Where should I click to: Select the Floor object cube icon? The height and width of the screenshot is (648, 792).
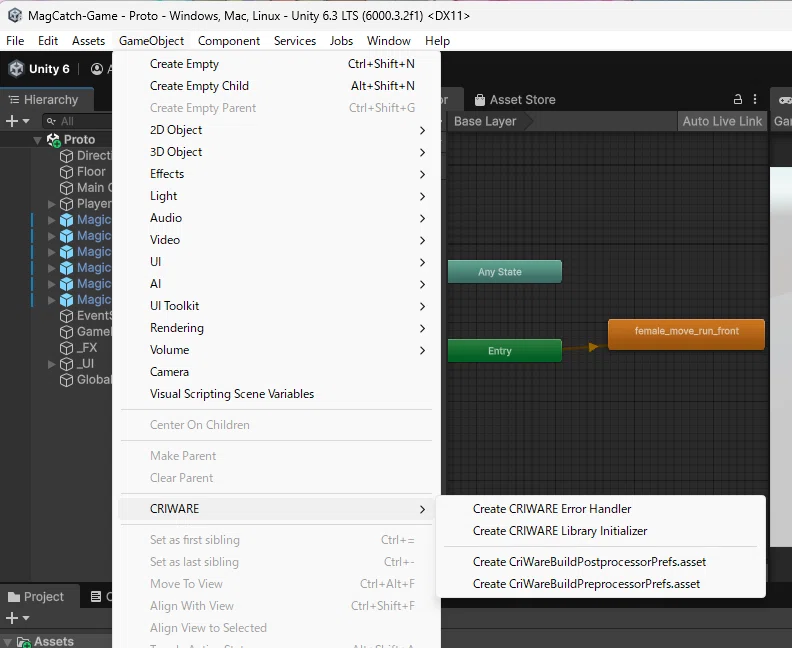click(66, 172)
